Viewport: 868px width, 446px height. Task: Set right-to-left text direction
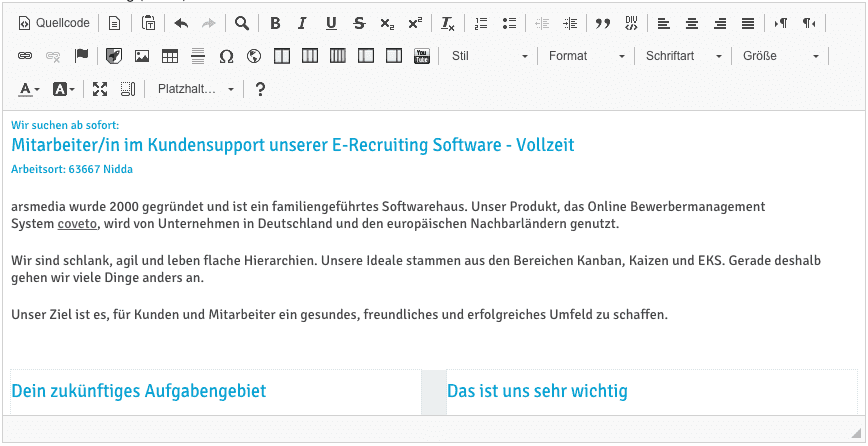click(809, 23)
